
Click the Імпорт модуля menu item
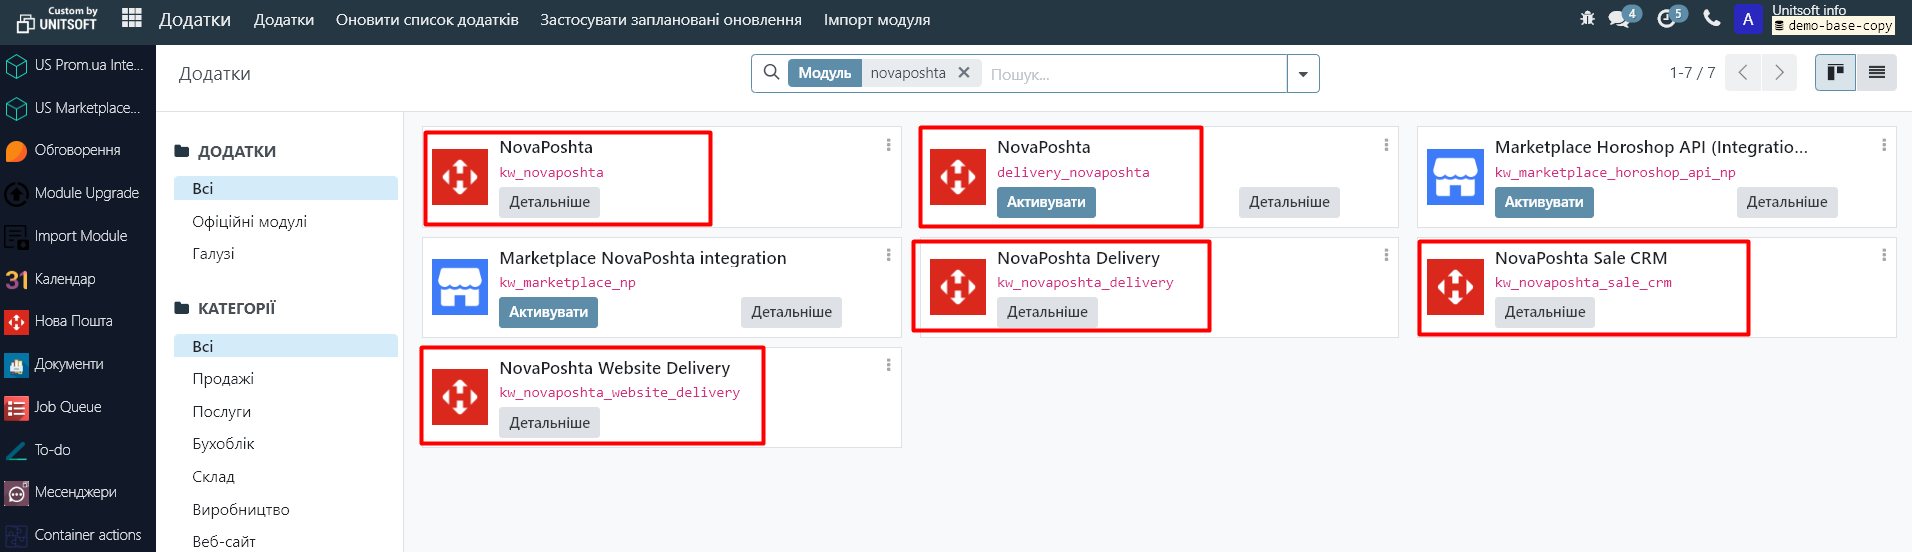tap(876, 20)
